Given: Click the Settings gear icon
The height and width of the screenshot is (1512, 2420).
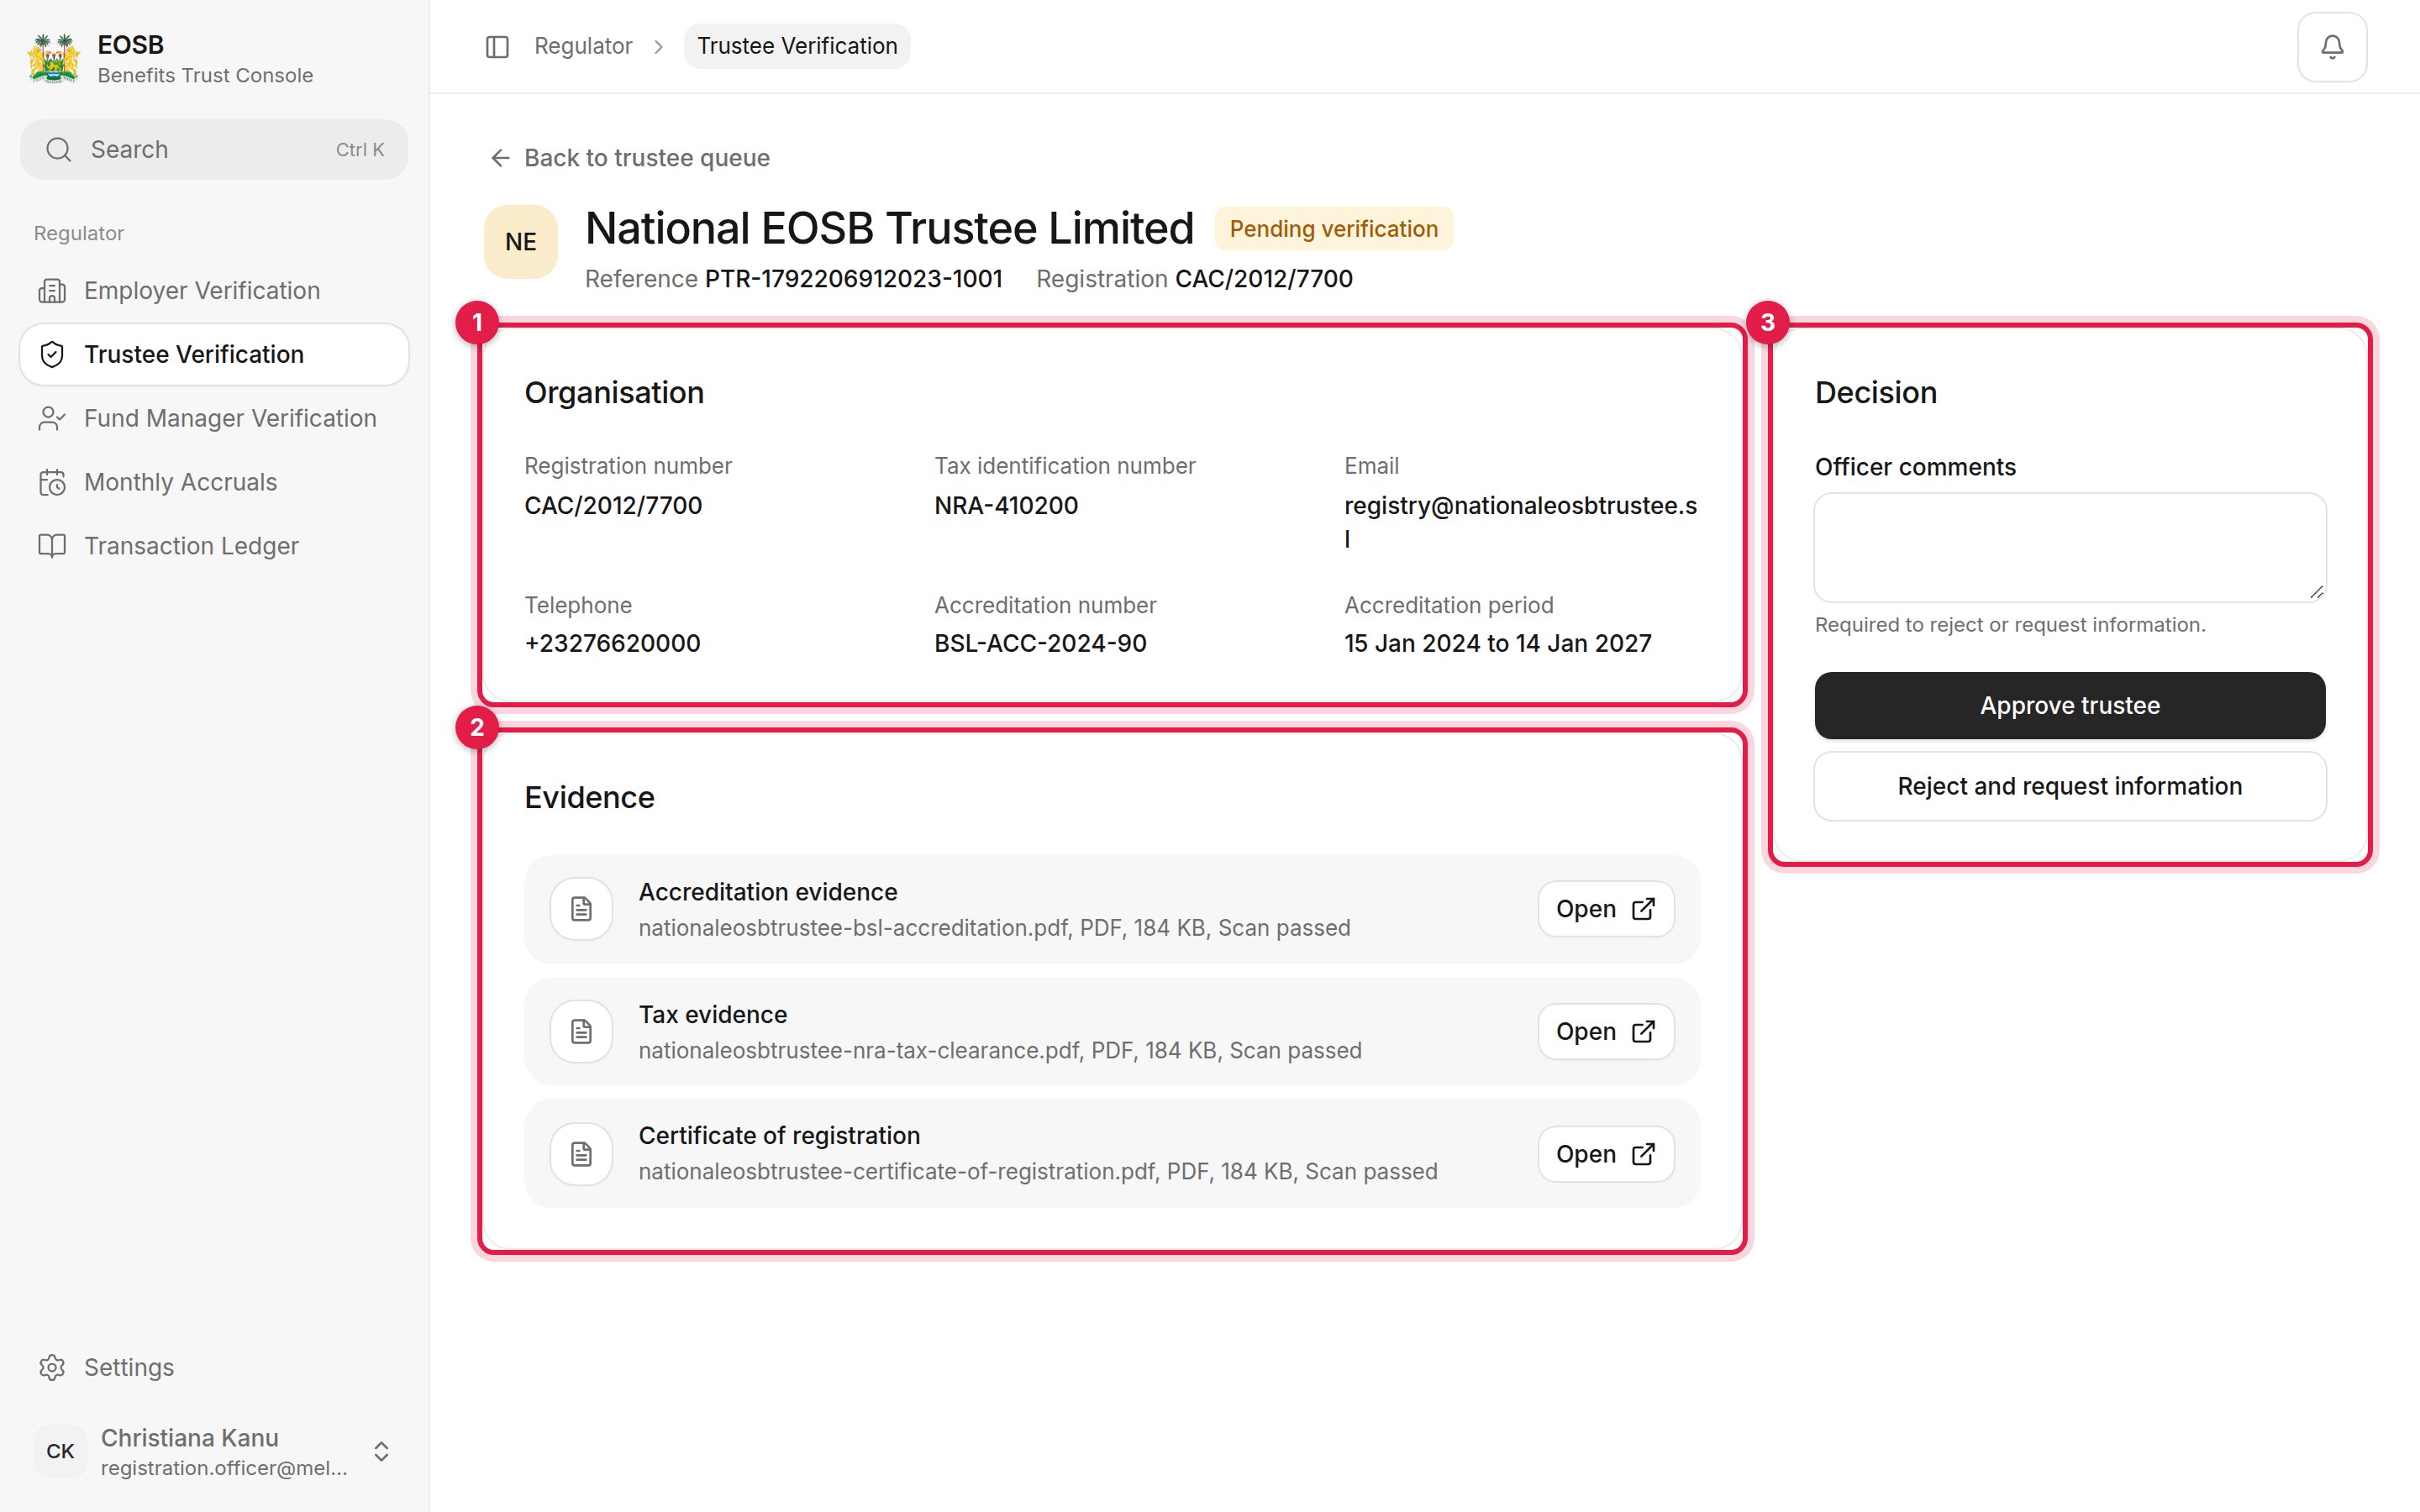Looking at the screenshot, I should coord(52,1367).
